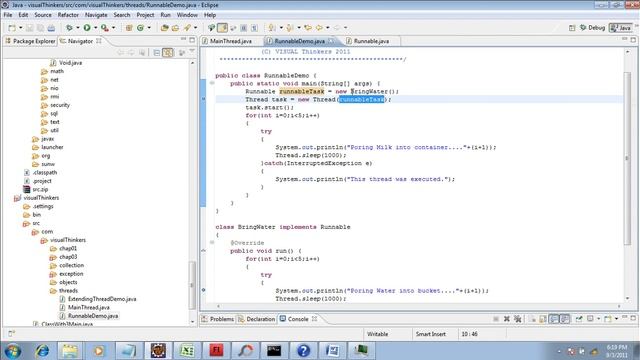
Task: Switch to the Declaration tab
Action: (257, 319)
